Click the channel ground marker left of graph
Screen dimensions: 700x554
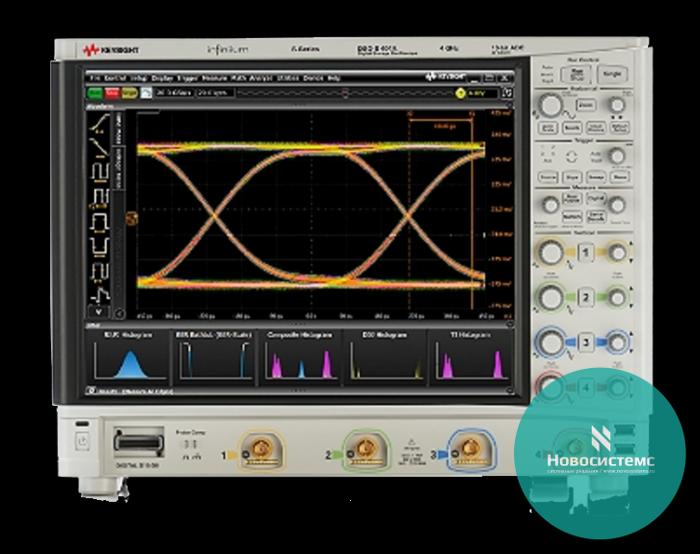click(132, 218)
